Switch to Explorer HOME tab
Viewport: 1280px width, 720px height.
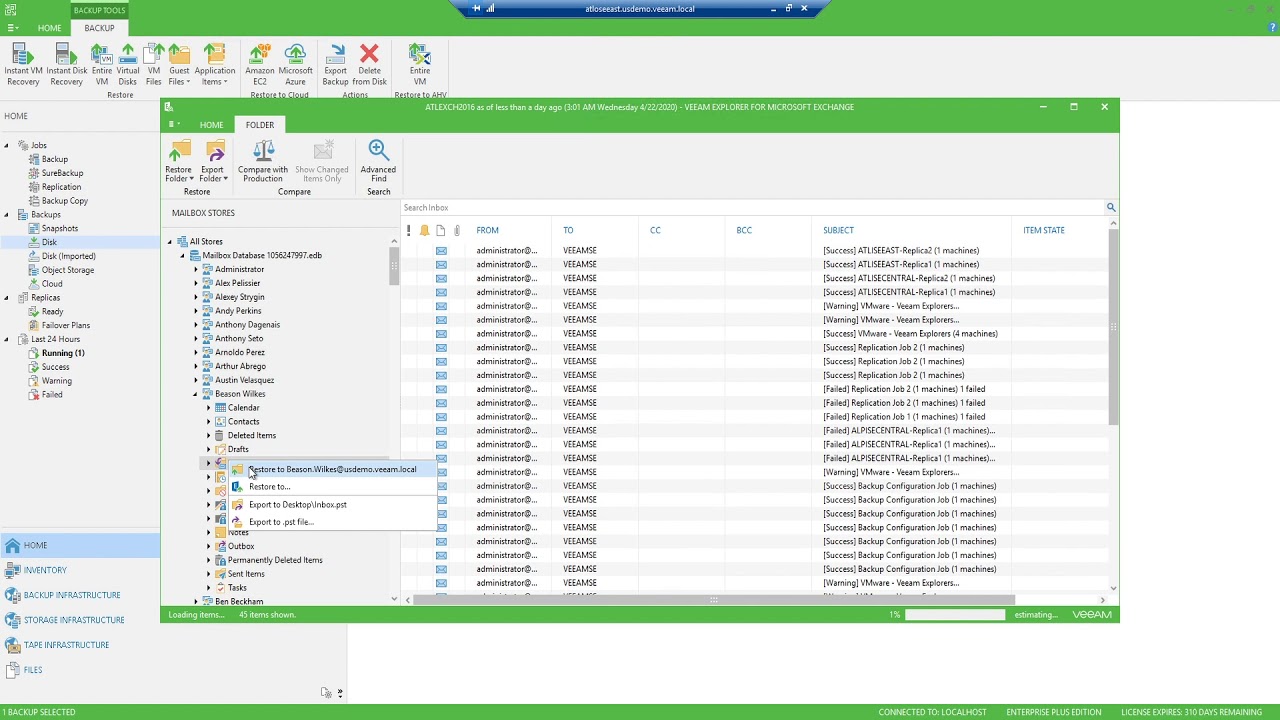211,125
